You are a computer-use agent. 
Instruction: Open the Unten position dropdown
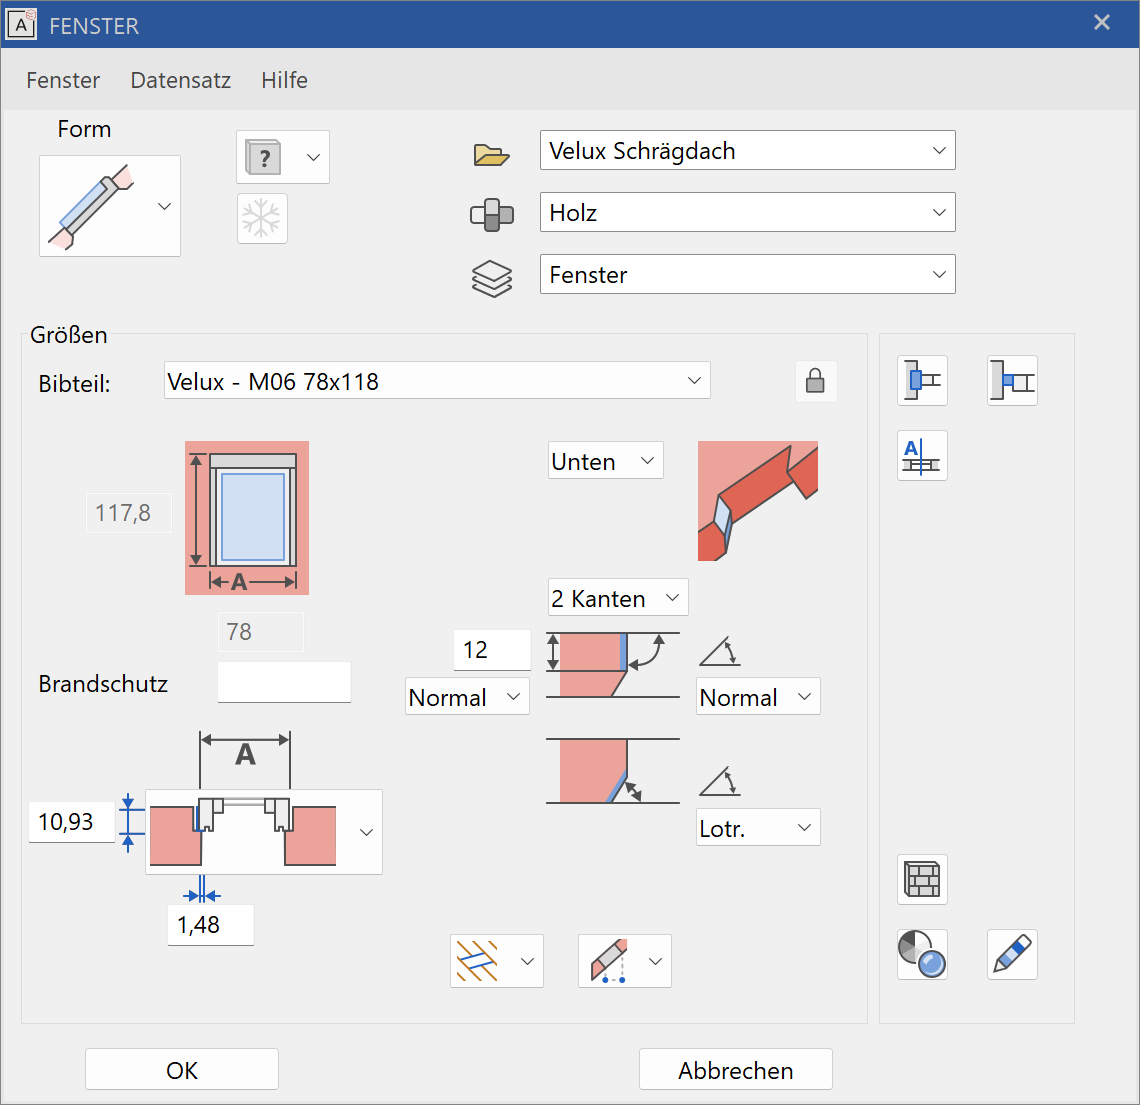606,460
